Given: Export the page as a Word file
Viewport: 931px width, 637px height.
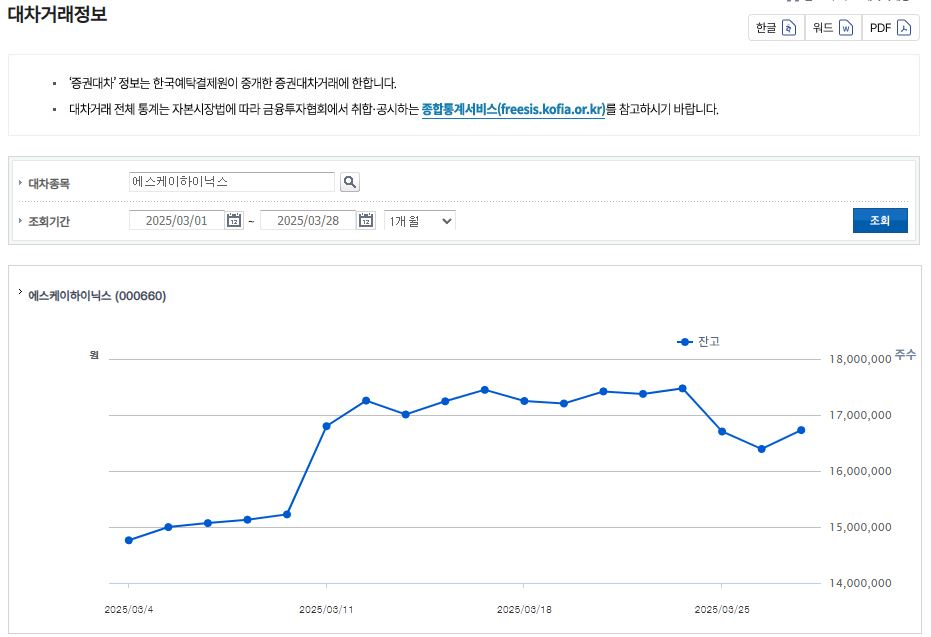Looking at the screenshot, I should (x=833, y=28).
